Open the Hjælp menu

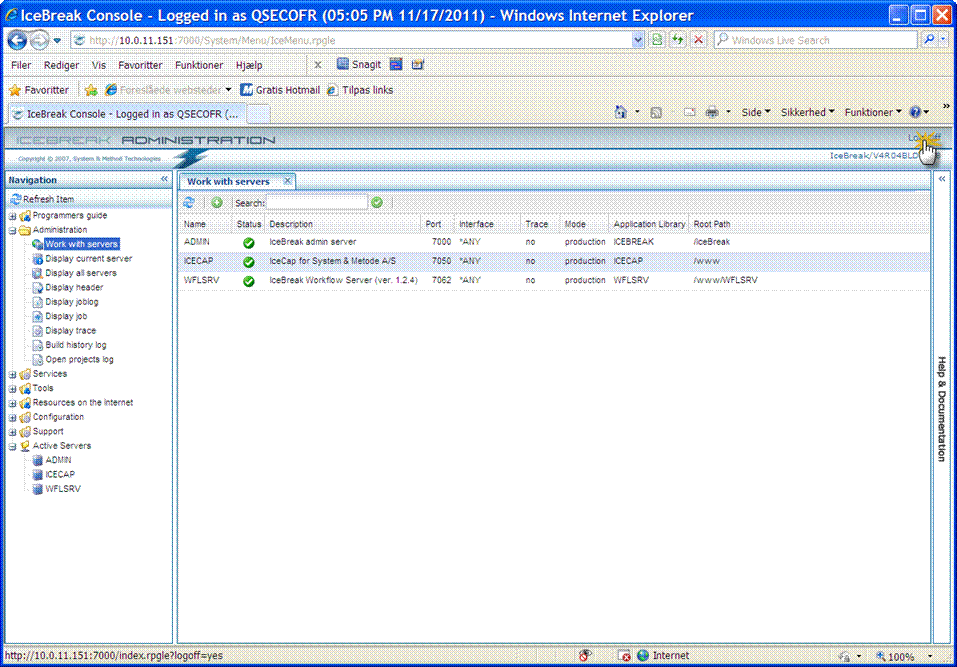(x=249, y=65)
